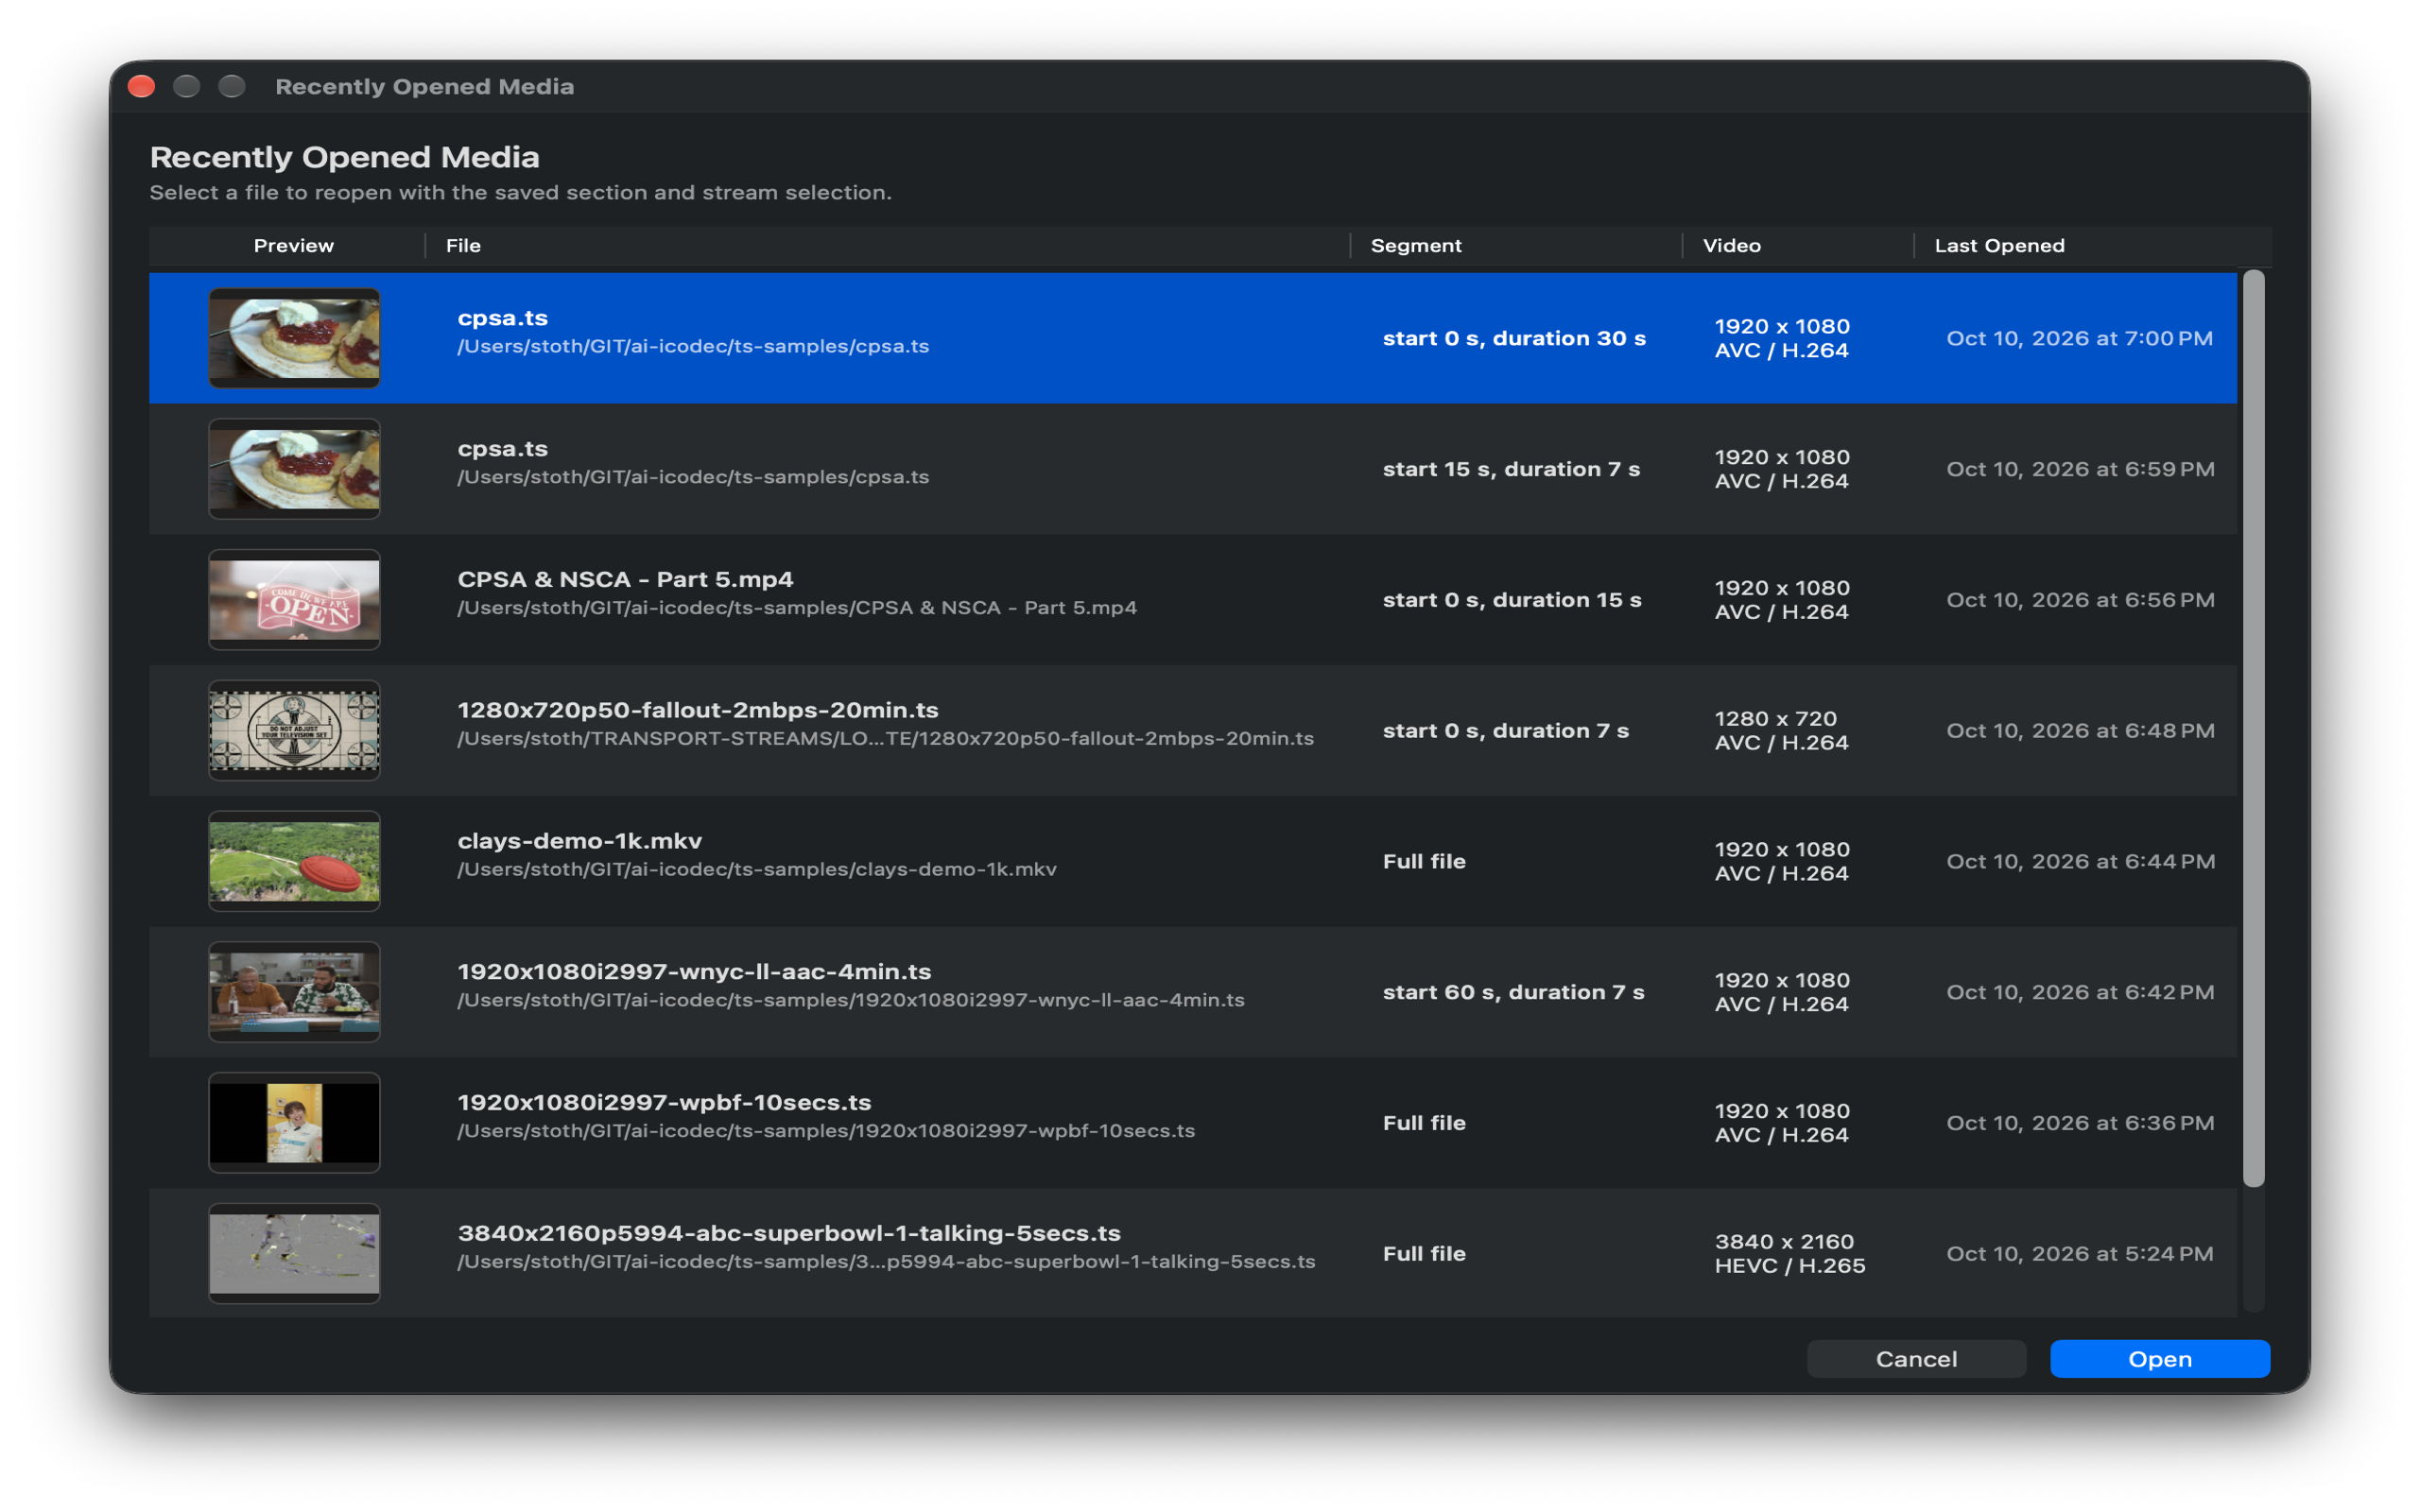Click the Cancel button
2420x1512 pixels.
(1916, 1359)
